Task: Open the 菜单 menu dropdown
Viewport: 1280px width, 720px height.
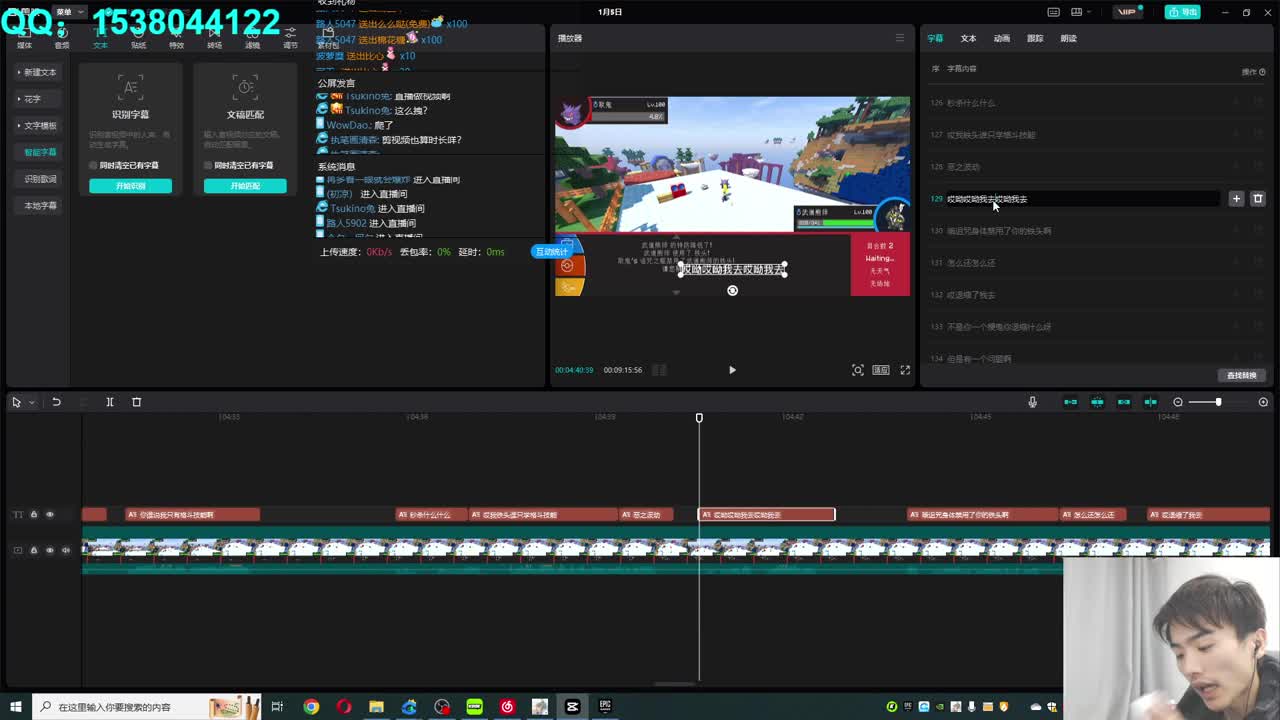Action: 70,12
